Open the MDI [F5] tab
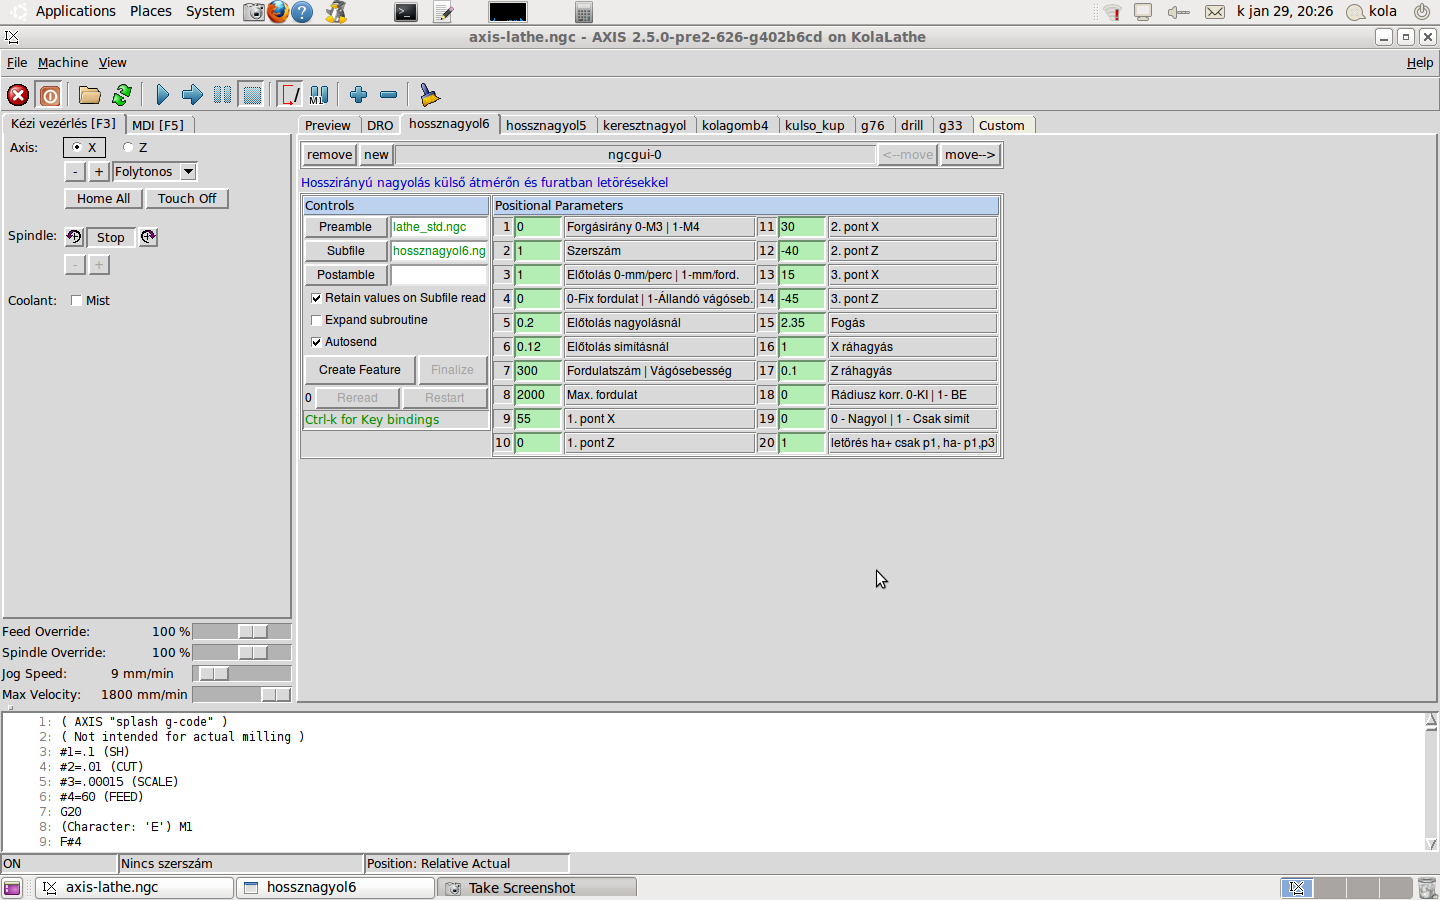Image resolution: width=1440 pixels, height=900 pixels. 158,125
